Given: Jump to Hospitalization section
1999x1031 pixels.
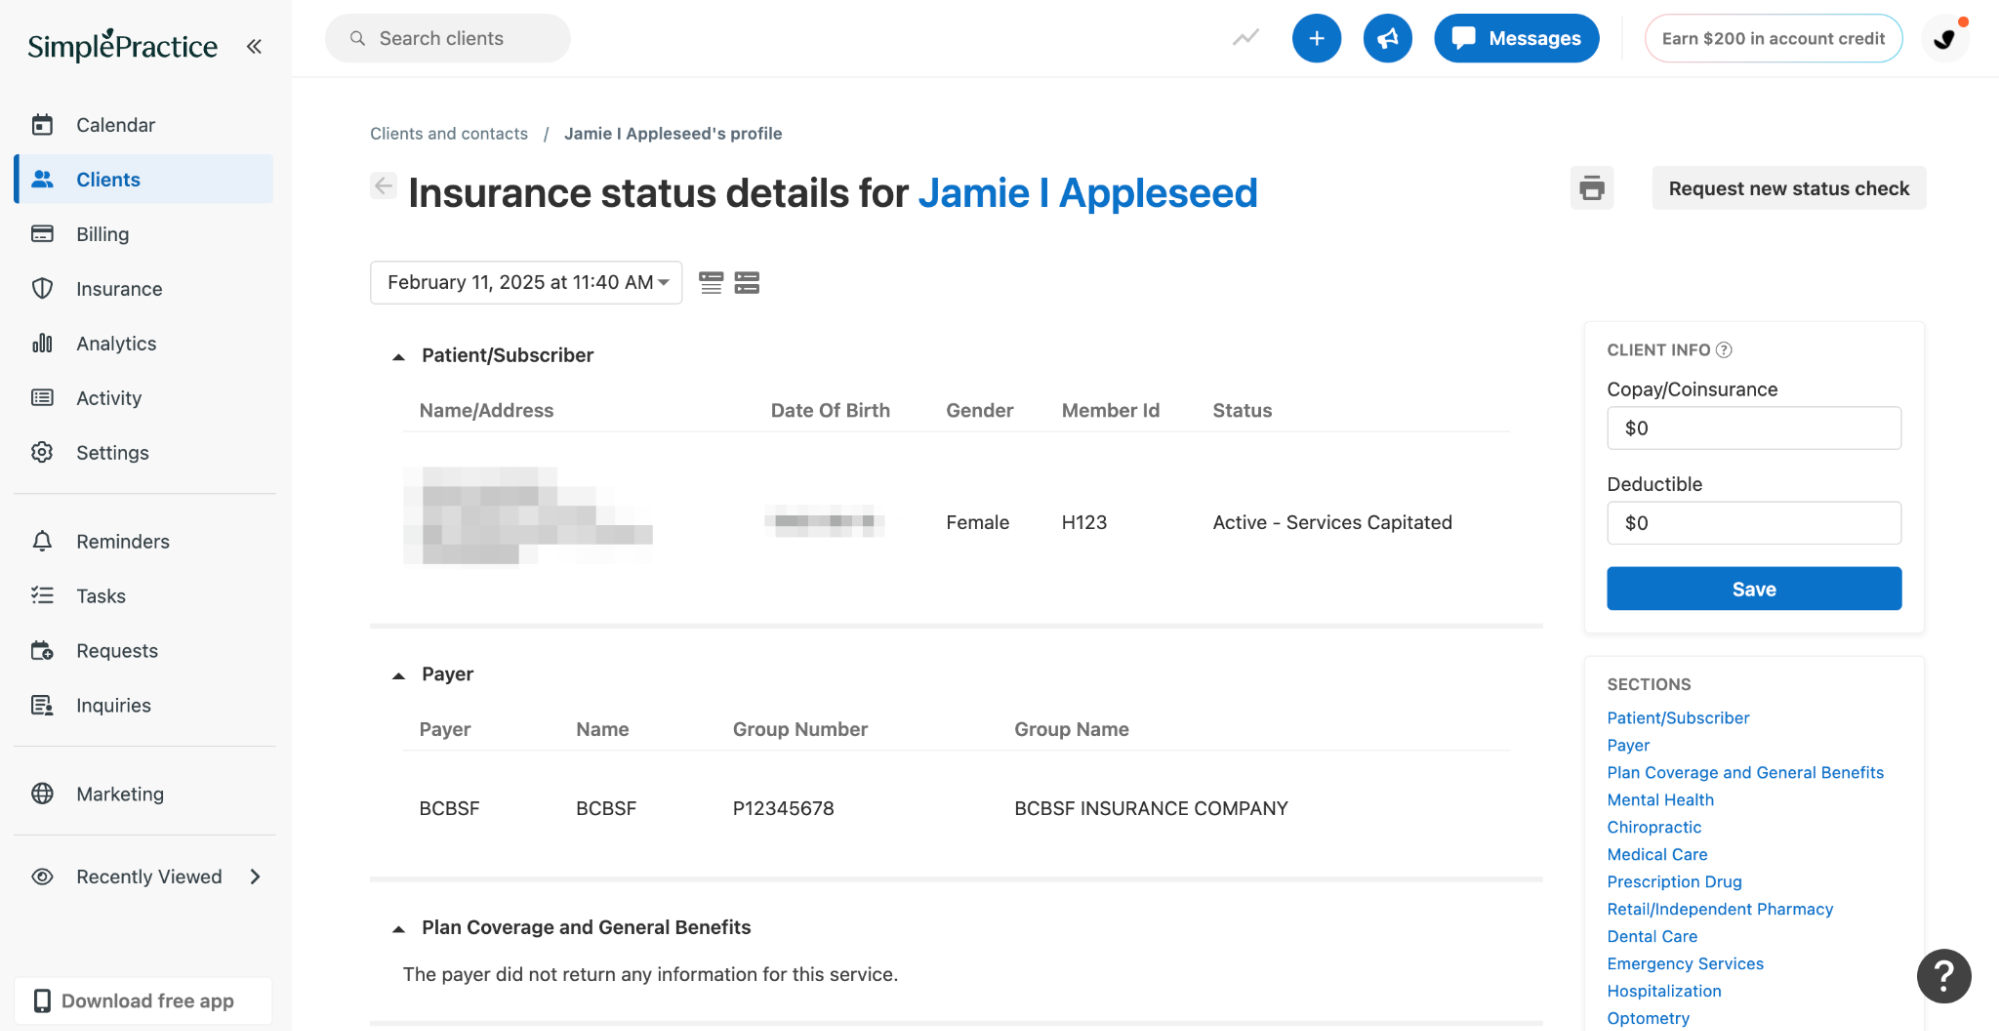Looking at the screenshot, I should click(1664, 991).
